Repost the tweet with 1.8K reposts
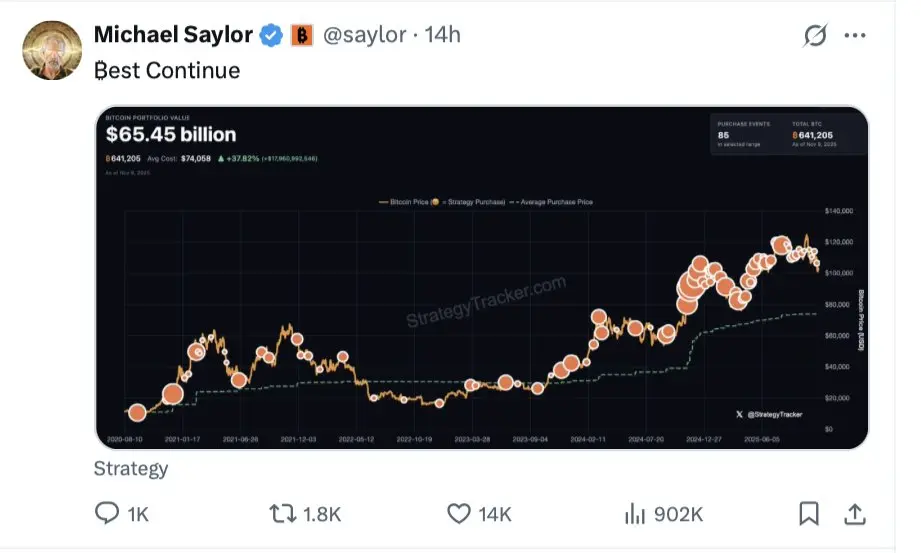Viewport: 921px width, 553px height. click(x=283, y=514)
